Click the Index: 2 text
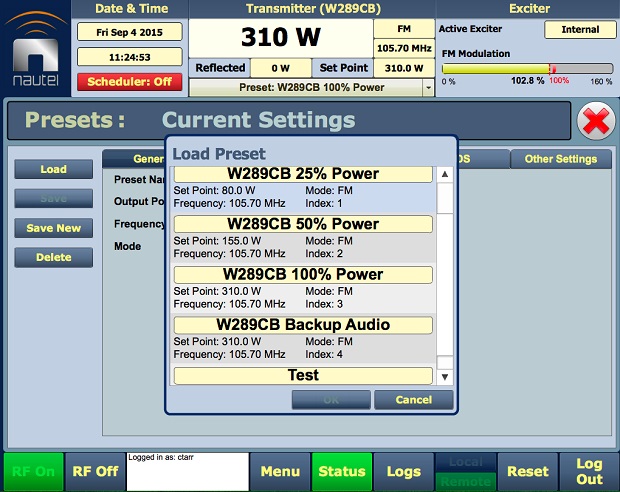 coord(324,254)
